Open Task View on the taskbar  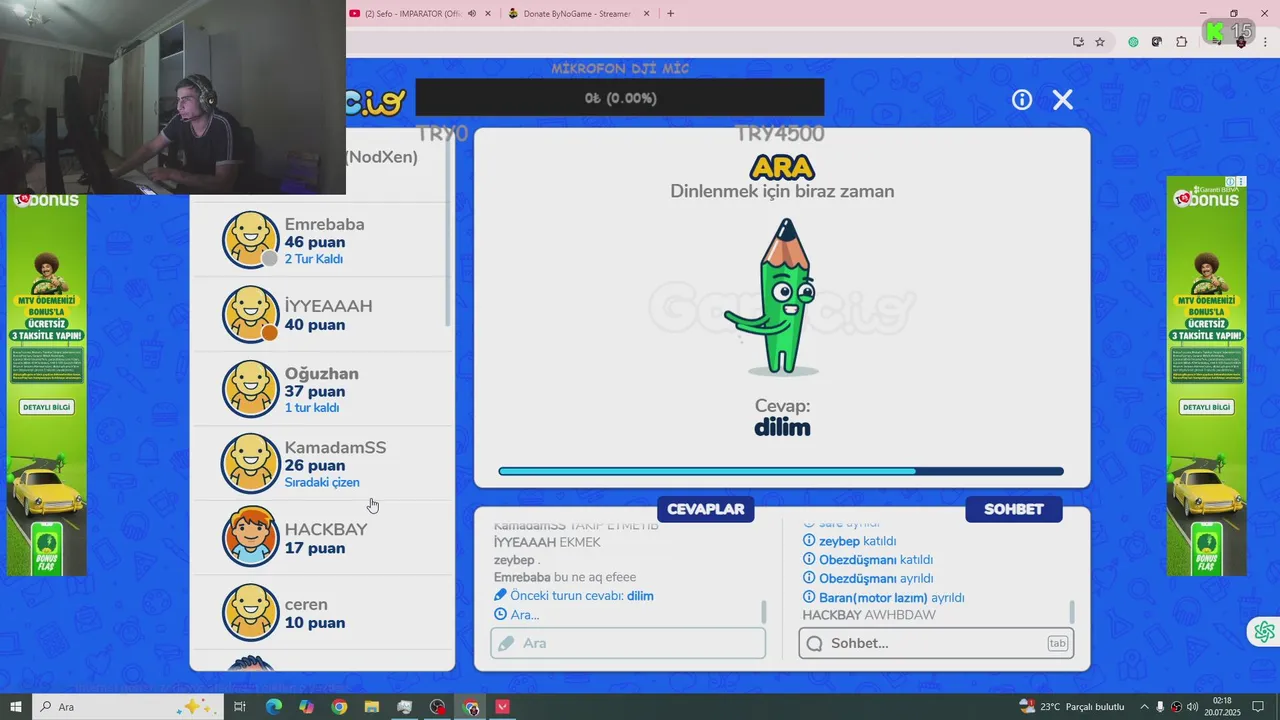click(x=240, y=707)
